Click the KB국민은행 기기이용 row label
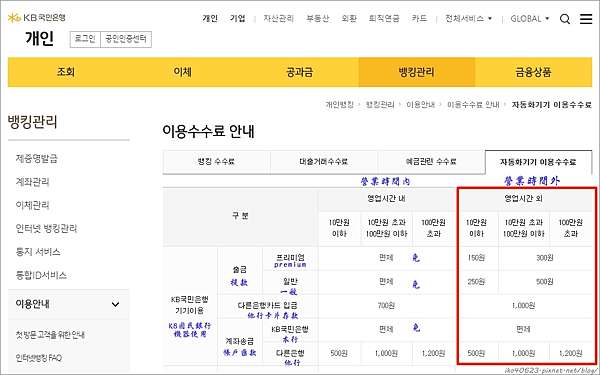This screenshot has height=375, width=600. pyautogui.click(x=189, y=305)
